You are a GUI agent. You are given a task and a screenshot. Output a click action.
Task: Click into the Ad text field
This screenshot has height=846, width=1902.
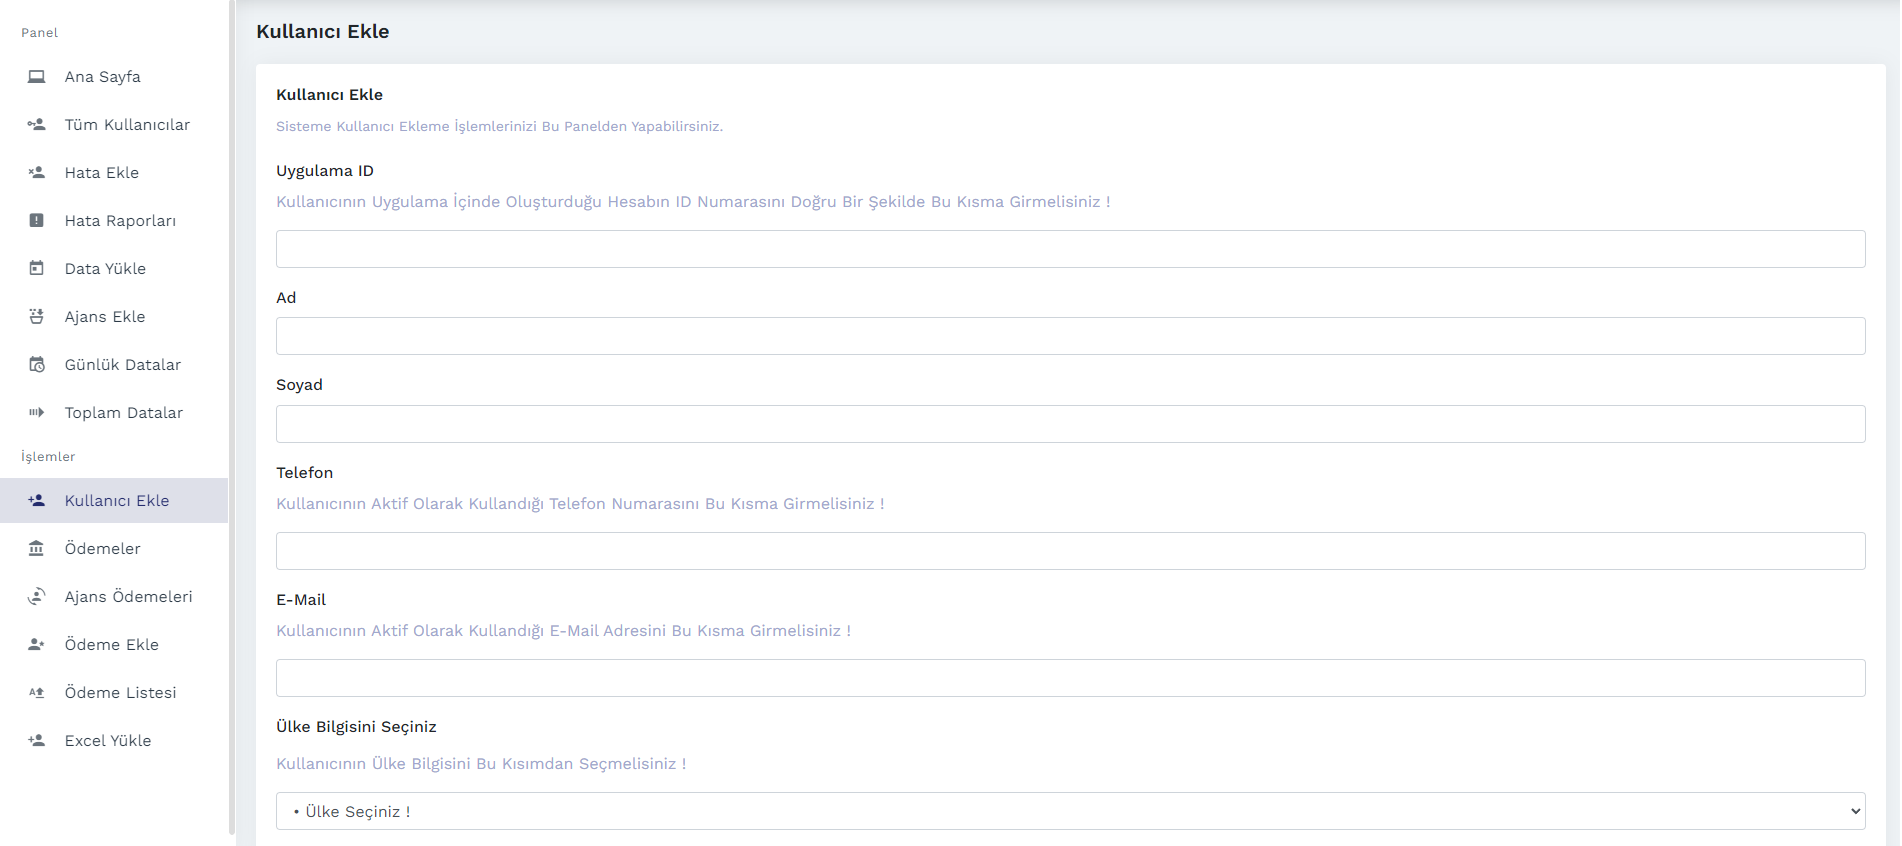click(x=1070, y=336)
